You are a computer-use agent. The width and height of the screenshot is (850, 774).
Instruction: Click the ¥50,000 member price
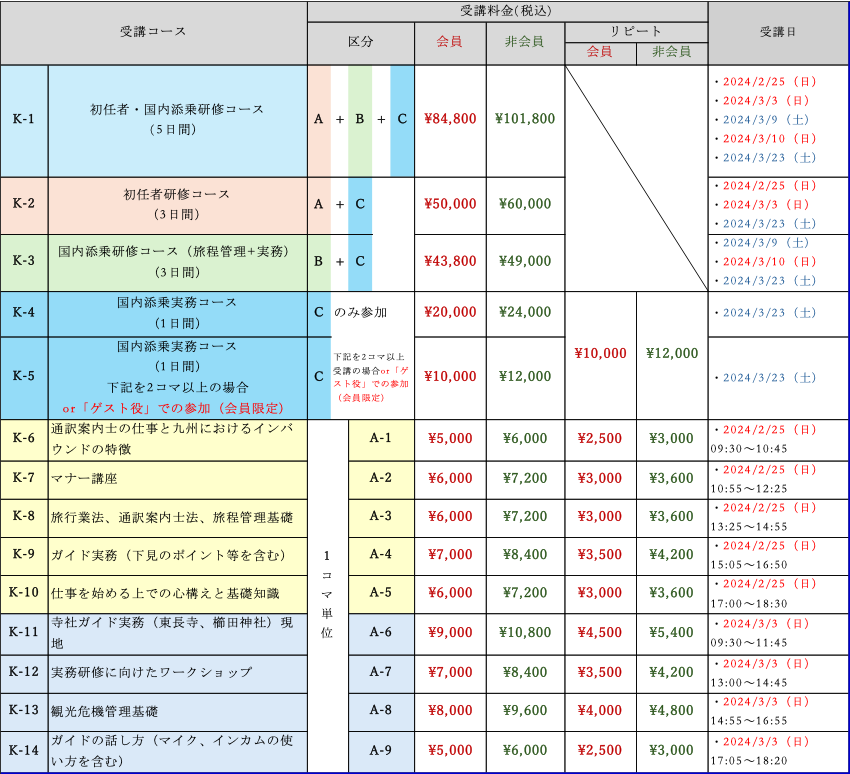click(450, 204)
